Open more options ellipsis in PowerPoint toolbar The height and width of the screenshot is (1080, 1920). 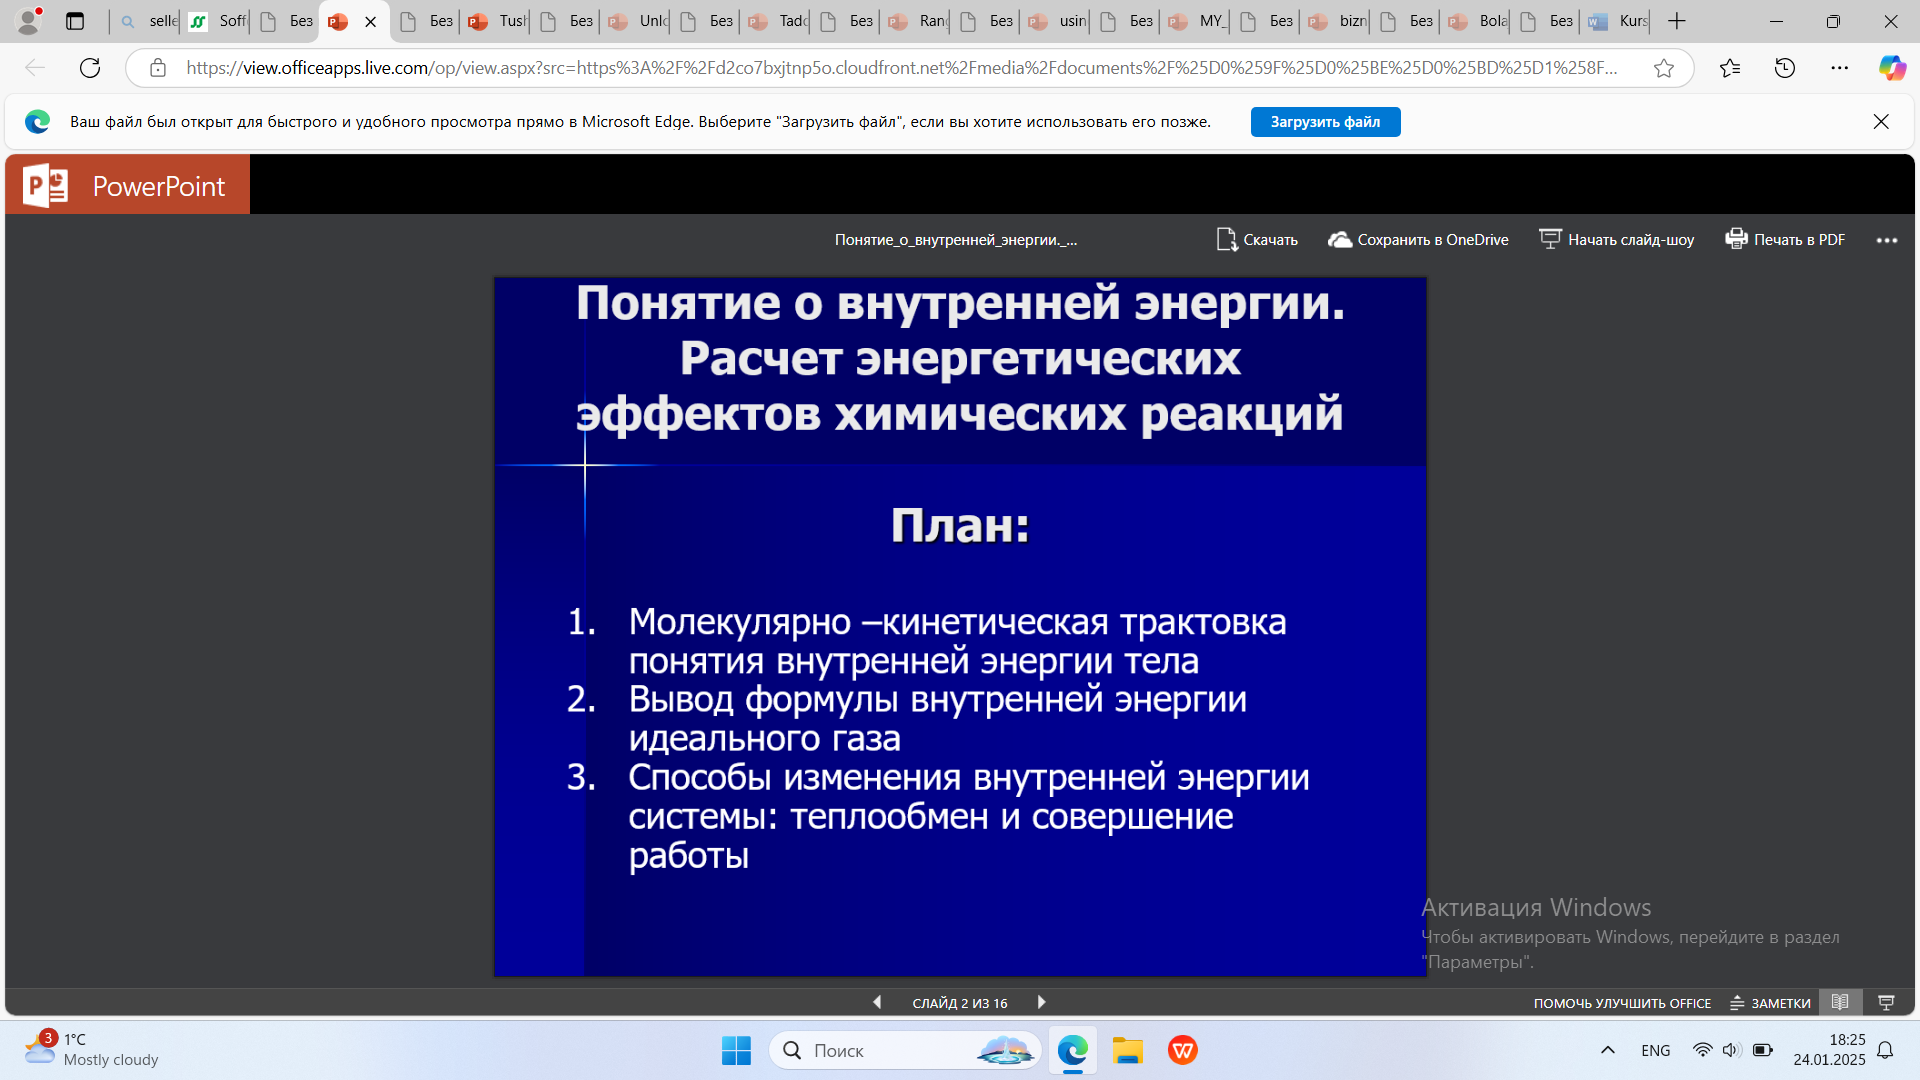(1887, 241)
